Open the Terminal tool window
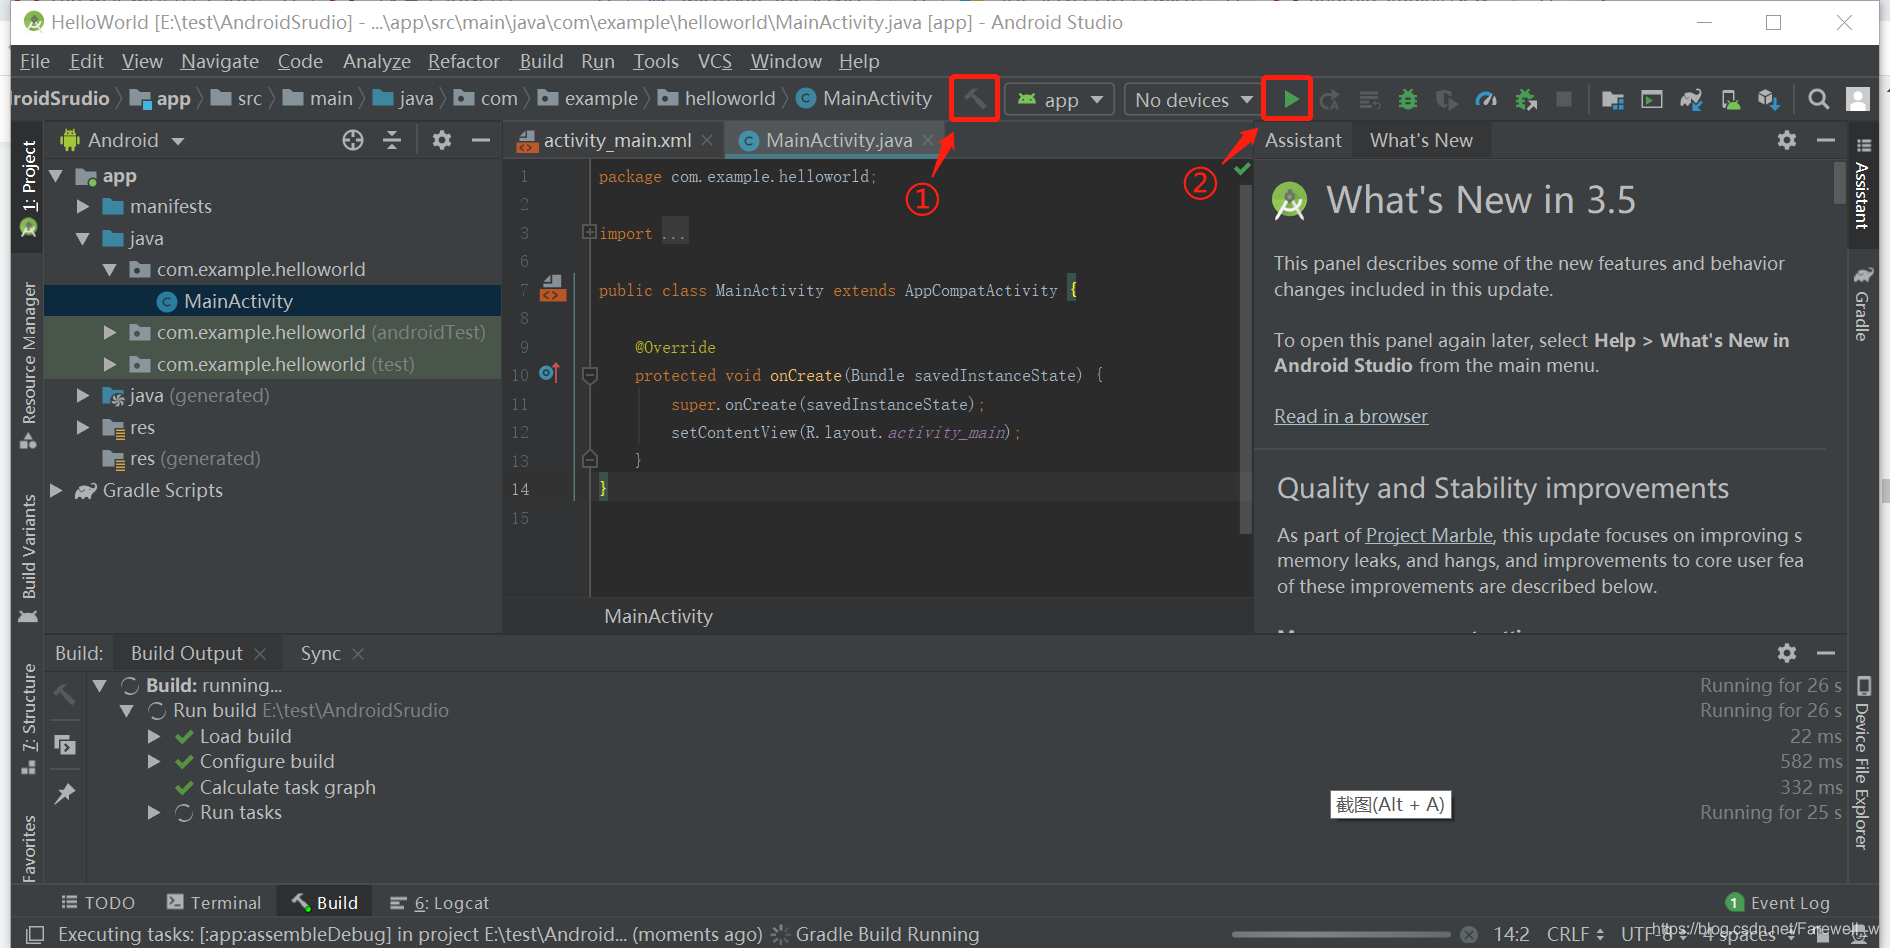Image resolution: width=1890 pixels, height=948 pixels. coord(213,903)
